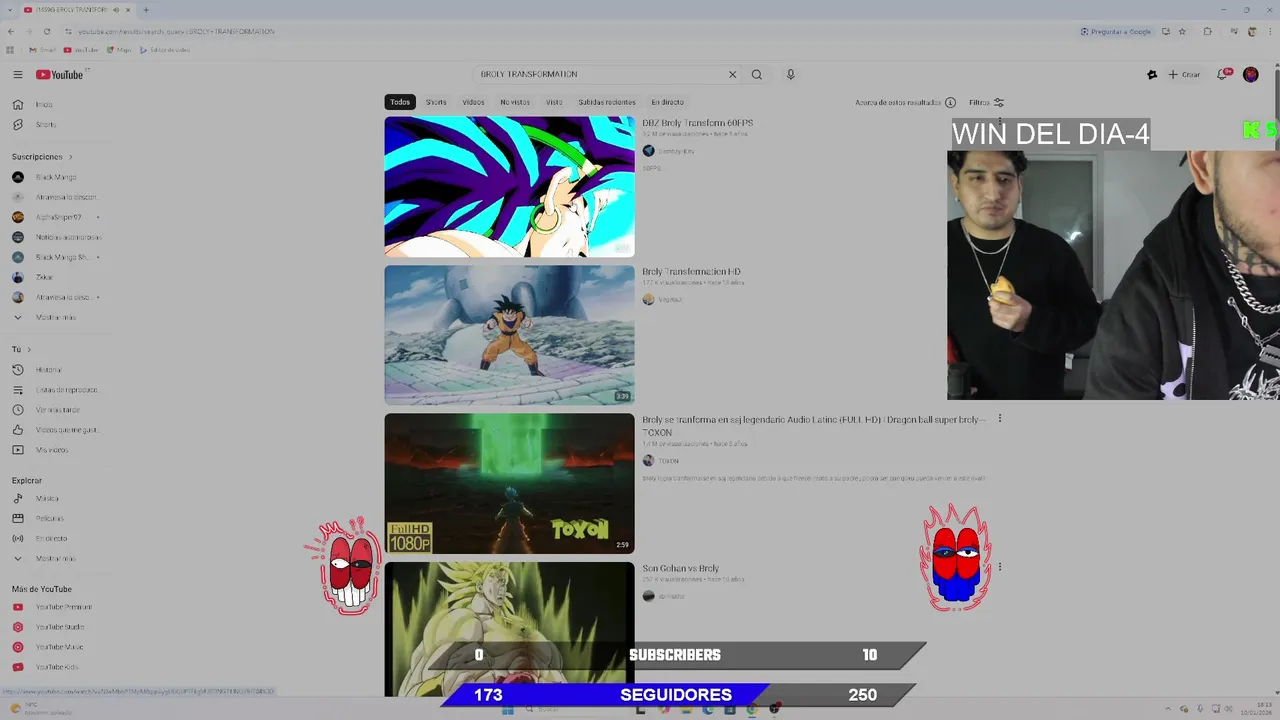This screenshot has width=1280, height=720.
Task: Start voice search with microphone icon
Action: 790,74
